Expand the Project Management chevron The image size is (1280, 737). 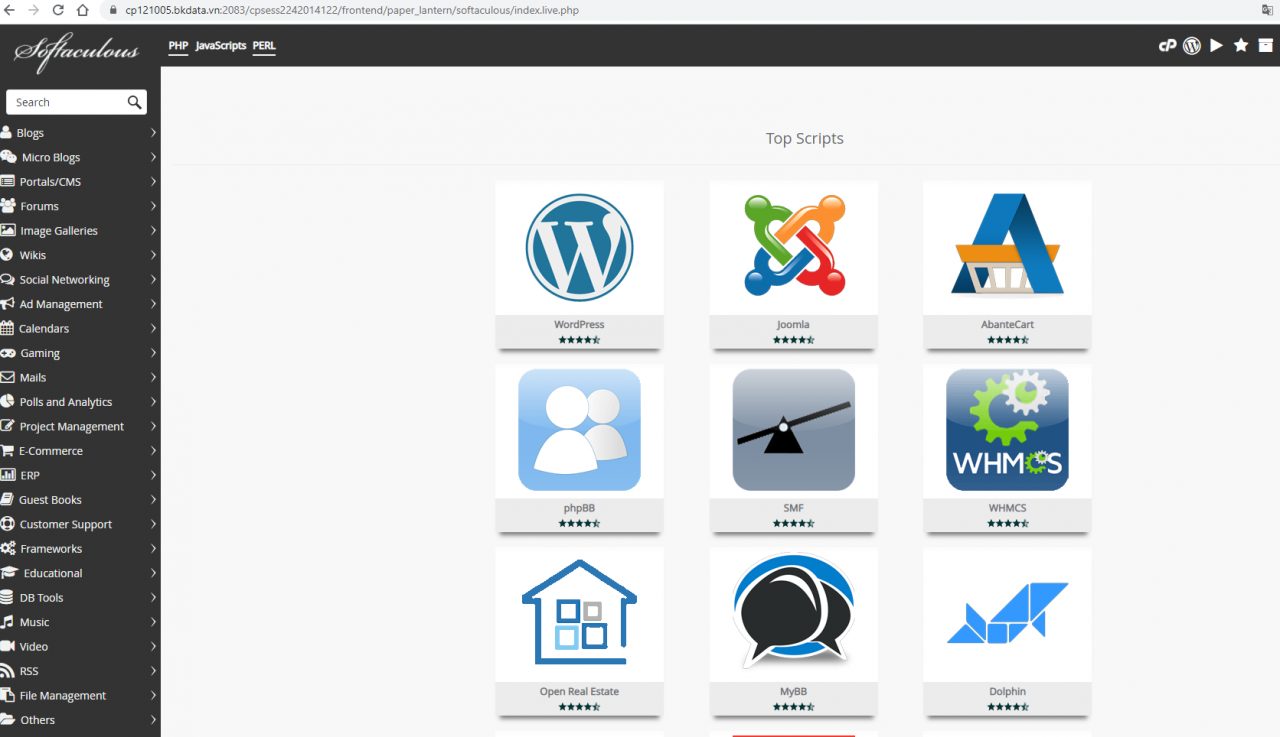pyautogui.click(x=153, y=426)
